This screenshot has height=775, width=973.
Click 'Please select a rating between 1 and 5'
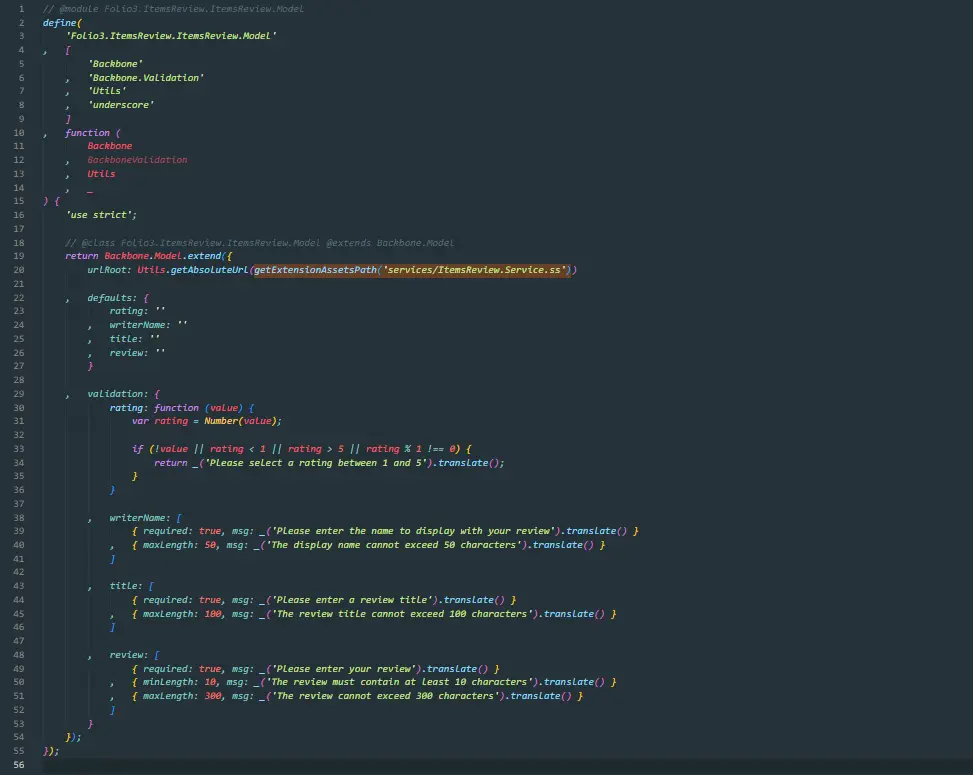tap(315, 463)
